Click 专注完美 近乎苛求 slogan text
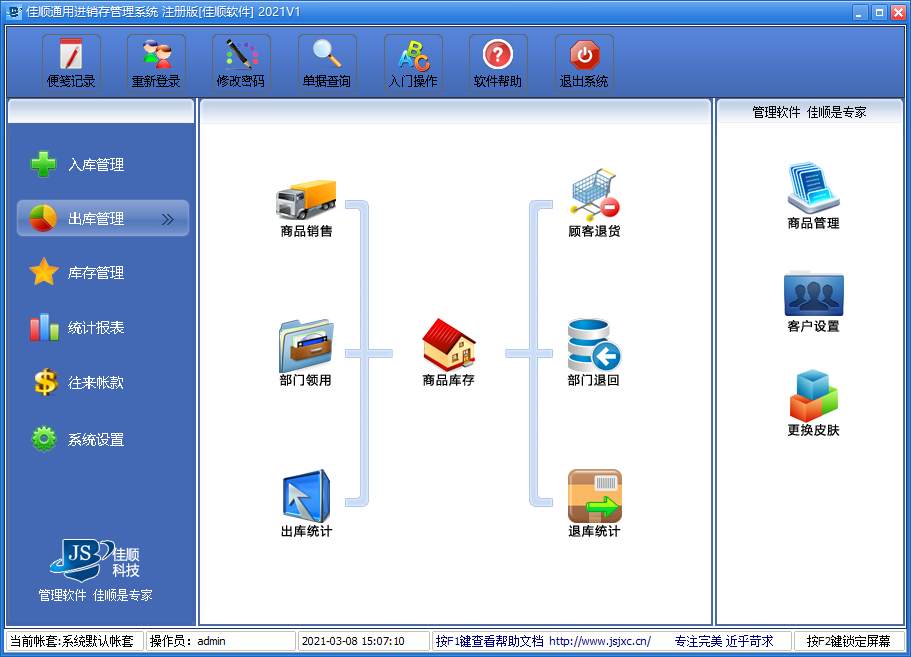This screenshot has height=657, width=911. coord(724,641)
